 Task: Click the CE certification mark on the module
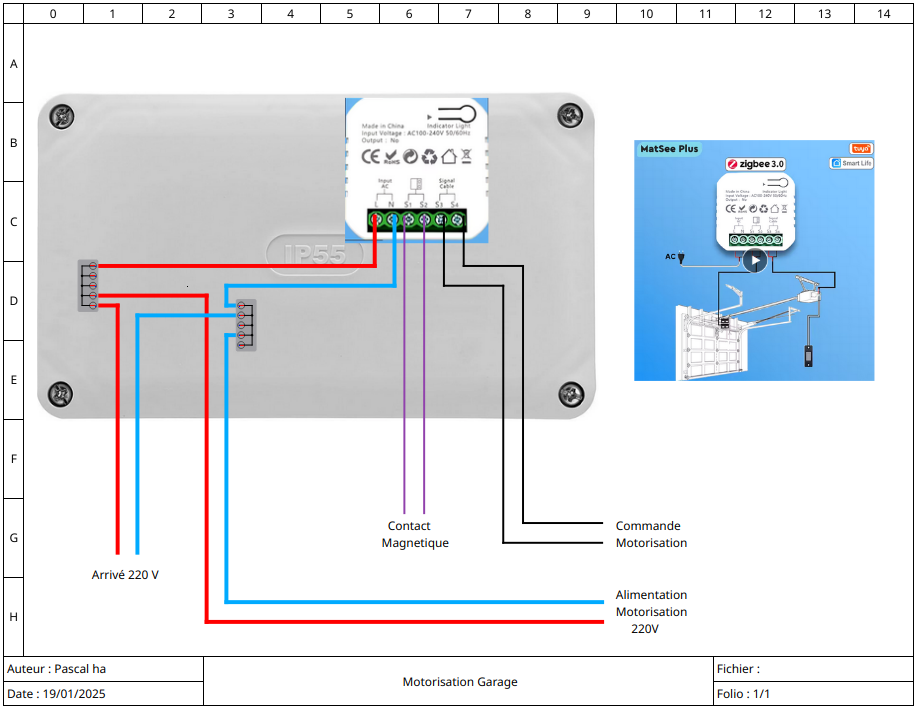click(371, 157)
